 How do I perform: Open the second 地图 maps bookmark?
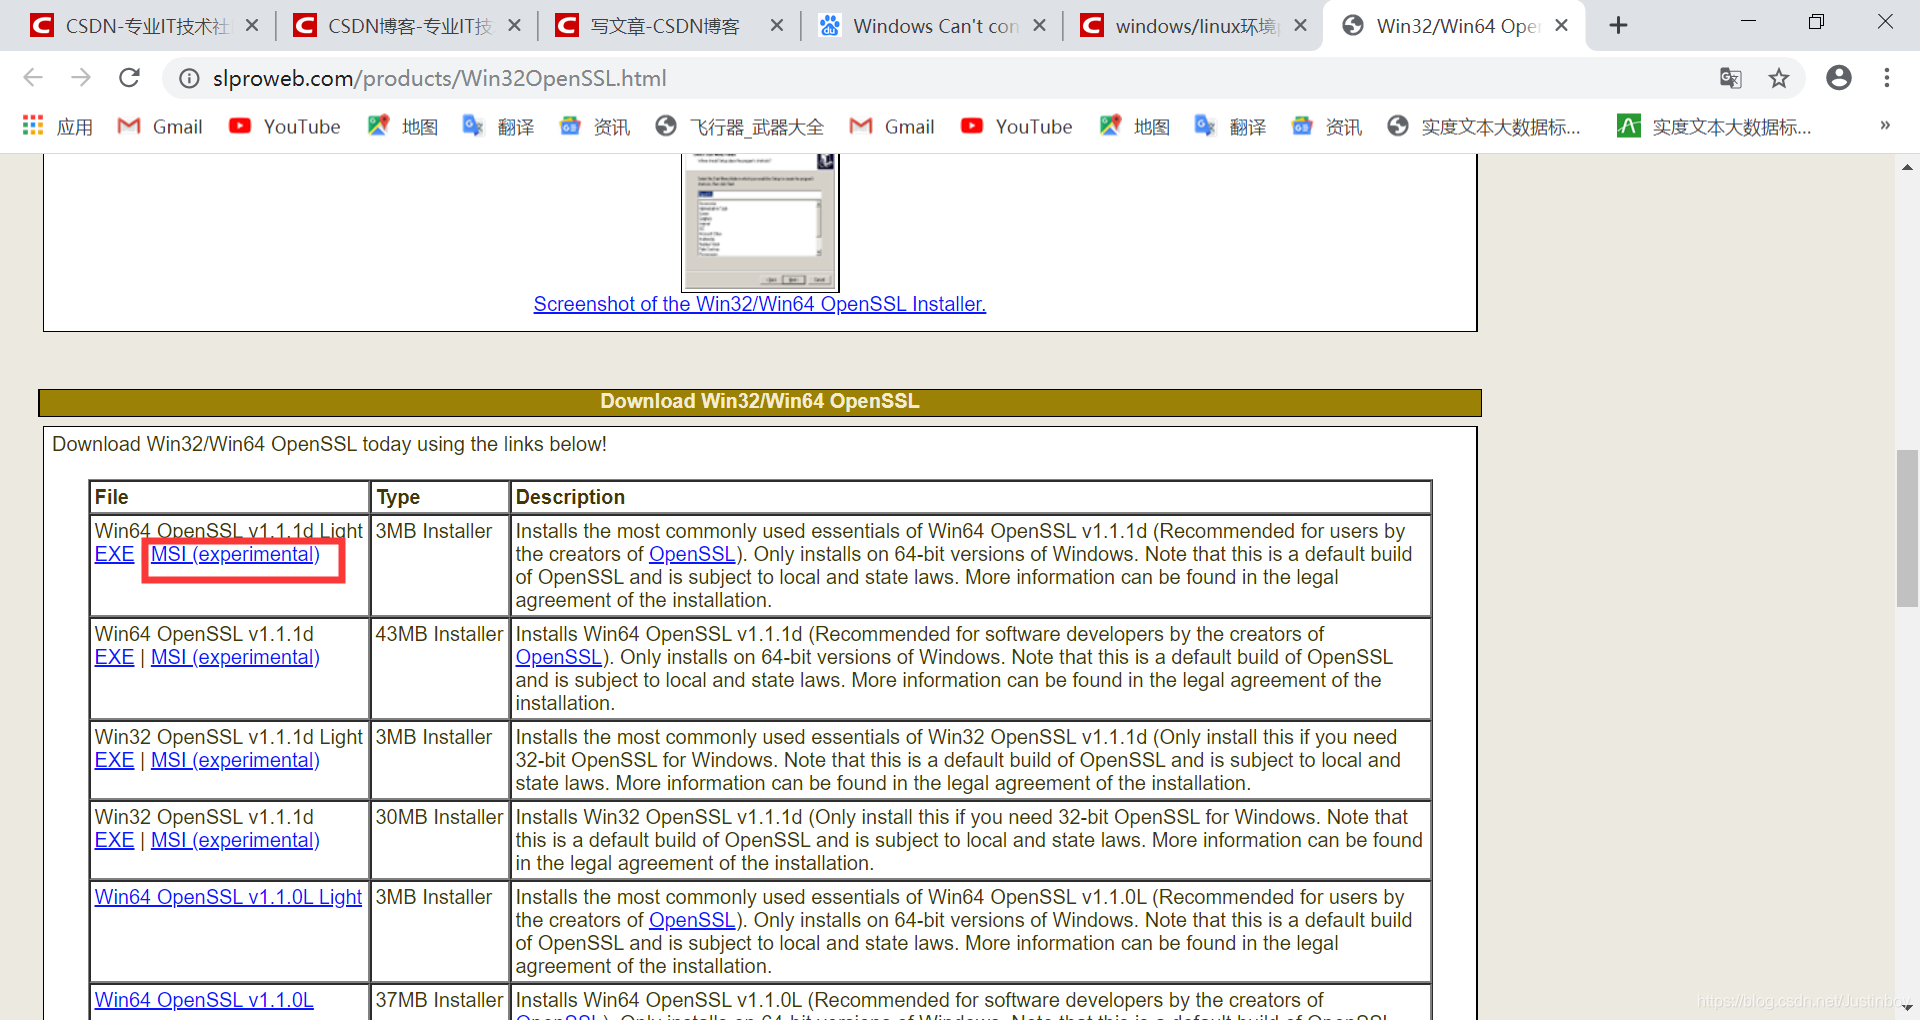[1135, 126]
